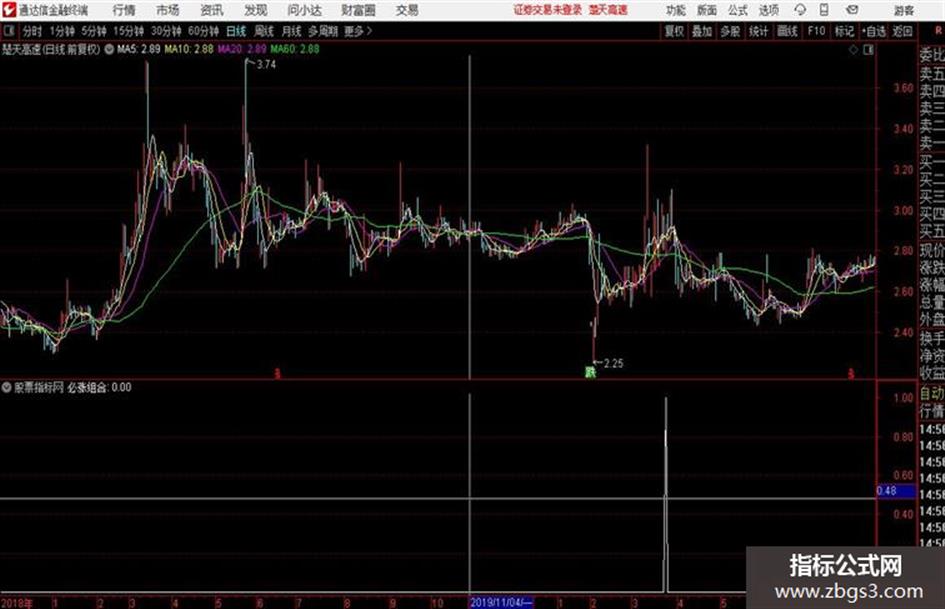
Task: Click the MA10: 2.88 indicator value
Action: 189,49
